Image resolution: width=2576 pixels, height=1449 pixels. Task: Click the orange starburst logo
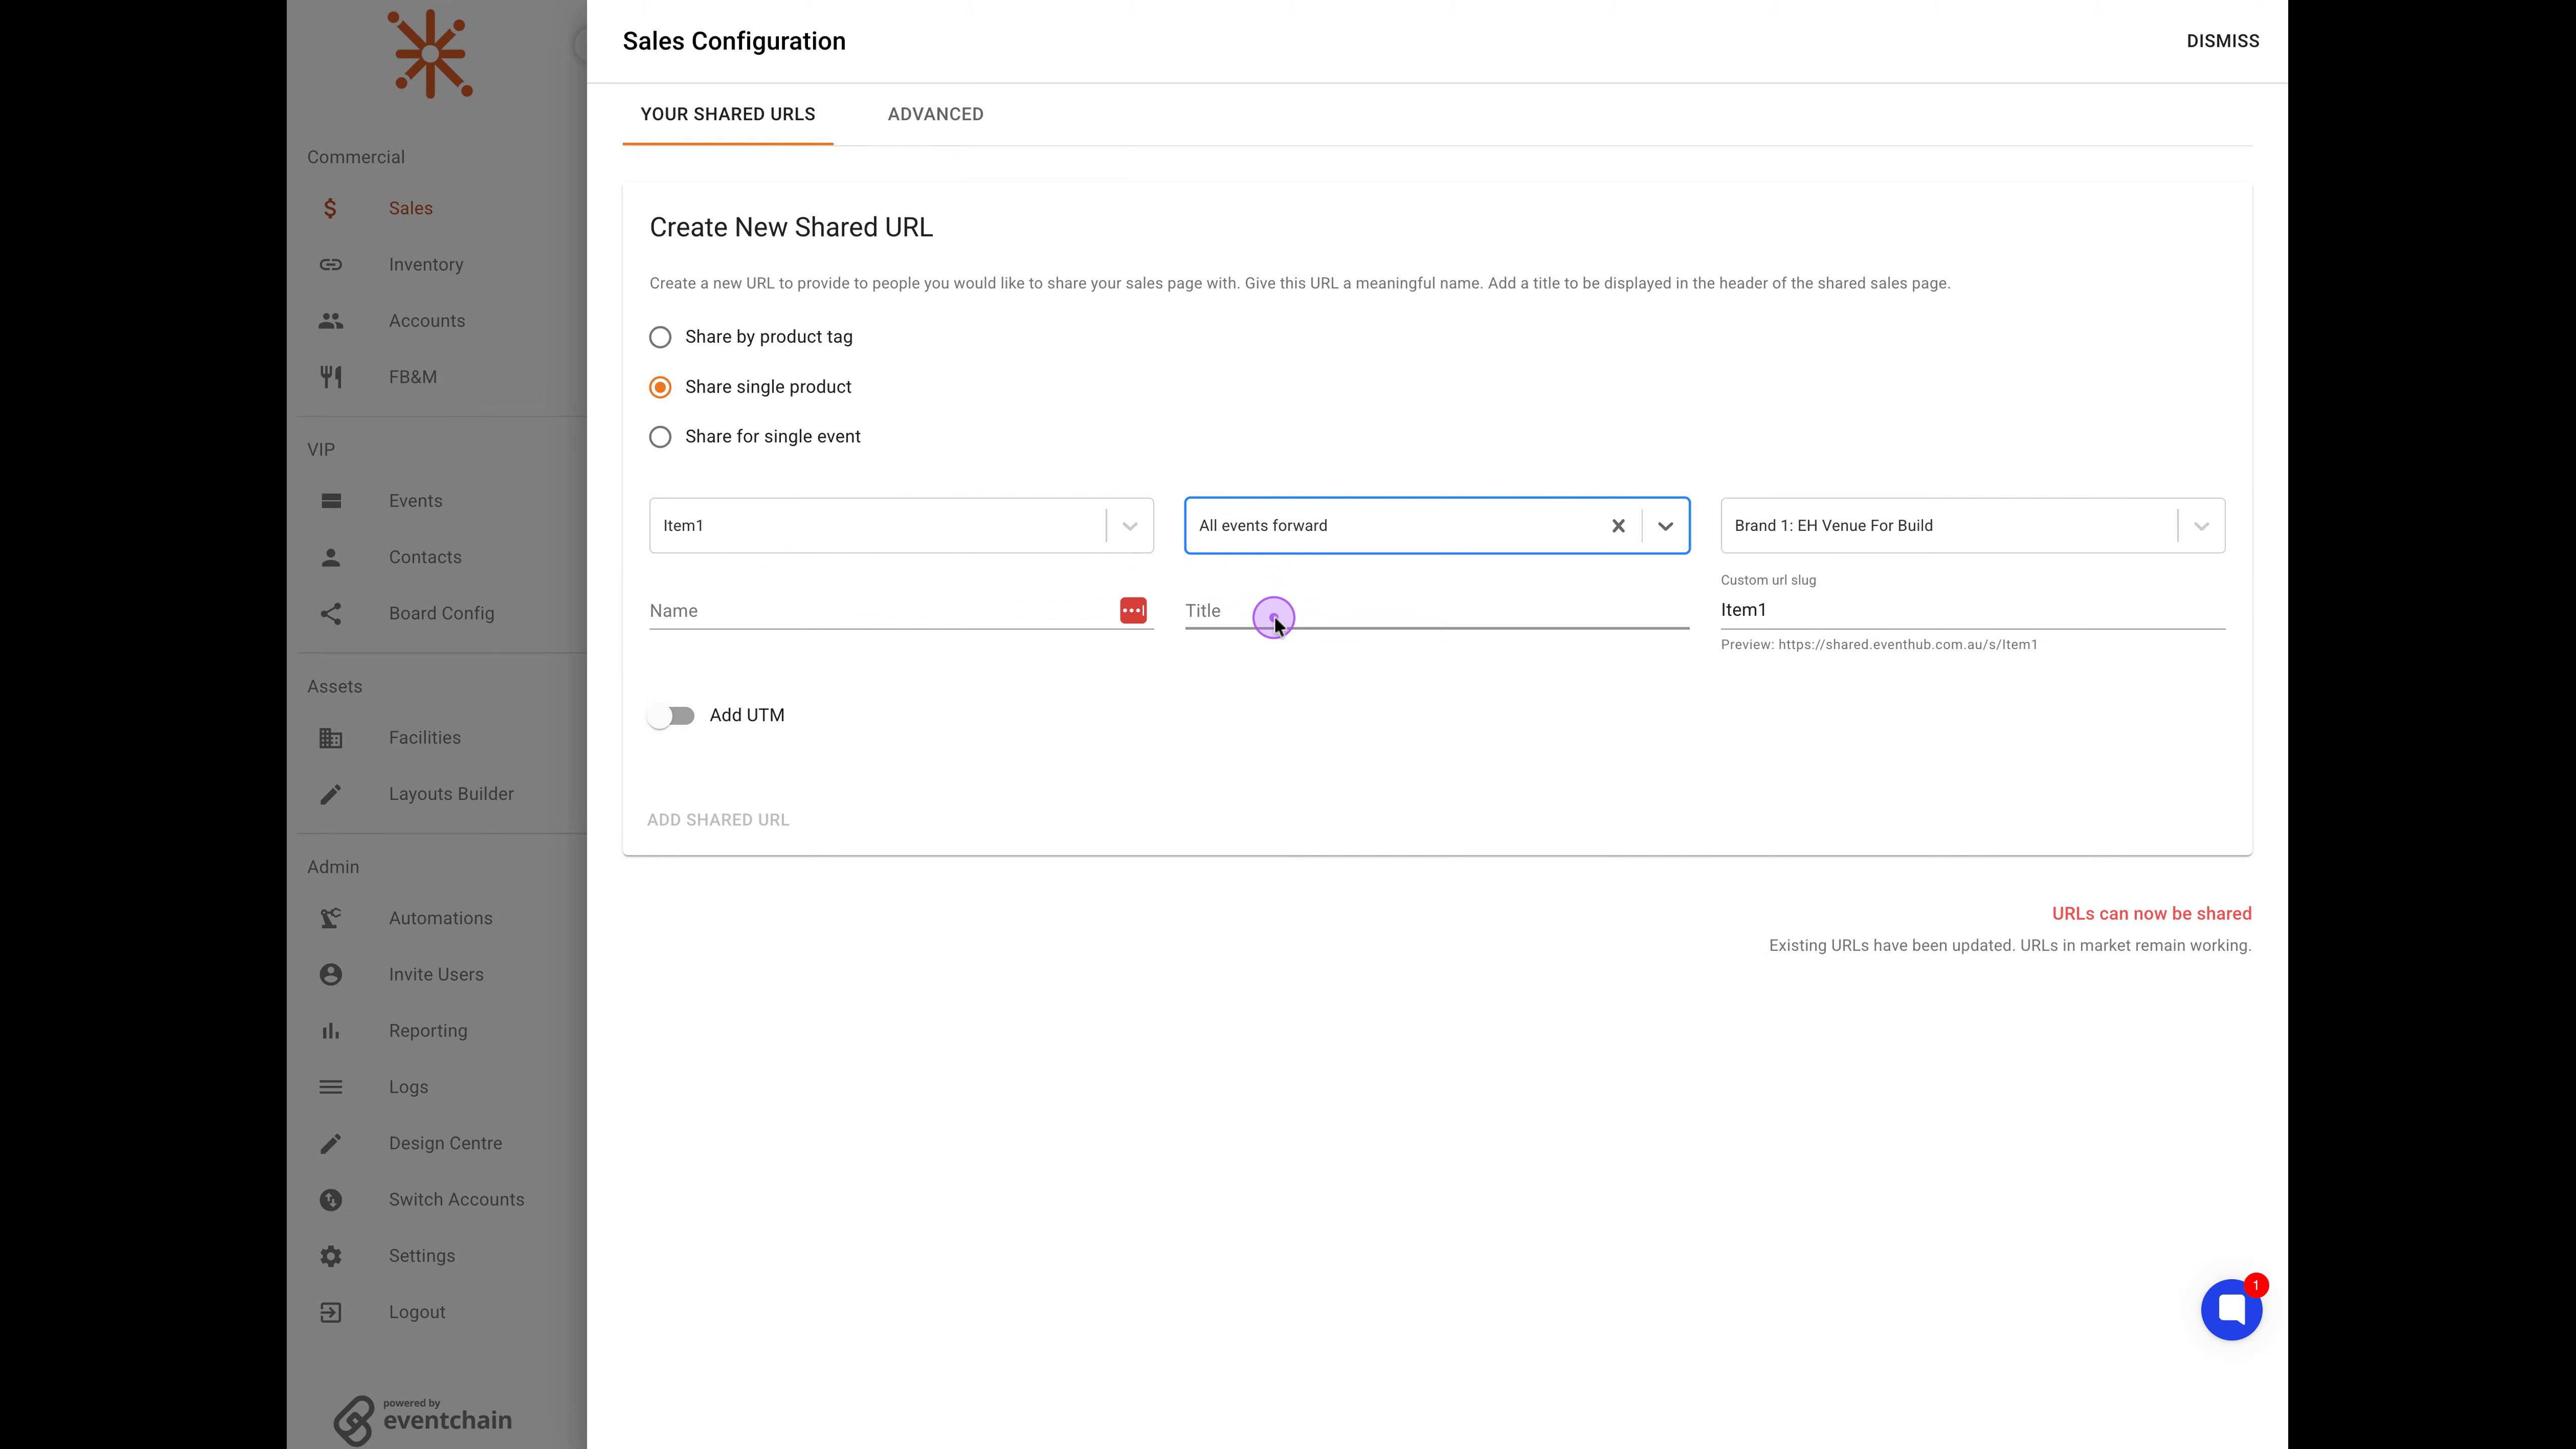tap(431, 54)
